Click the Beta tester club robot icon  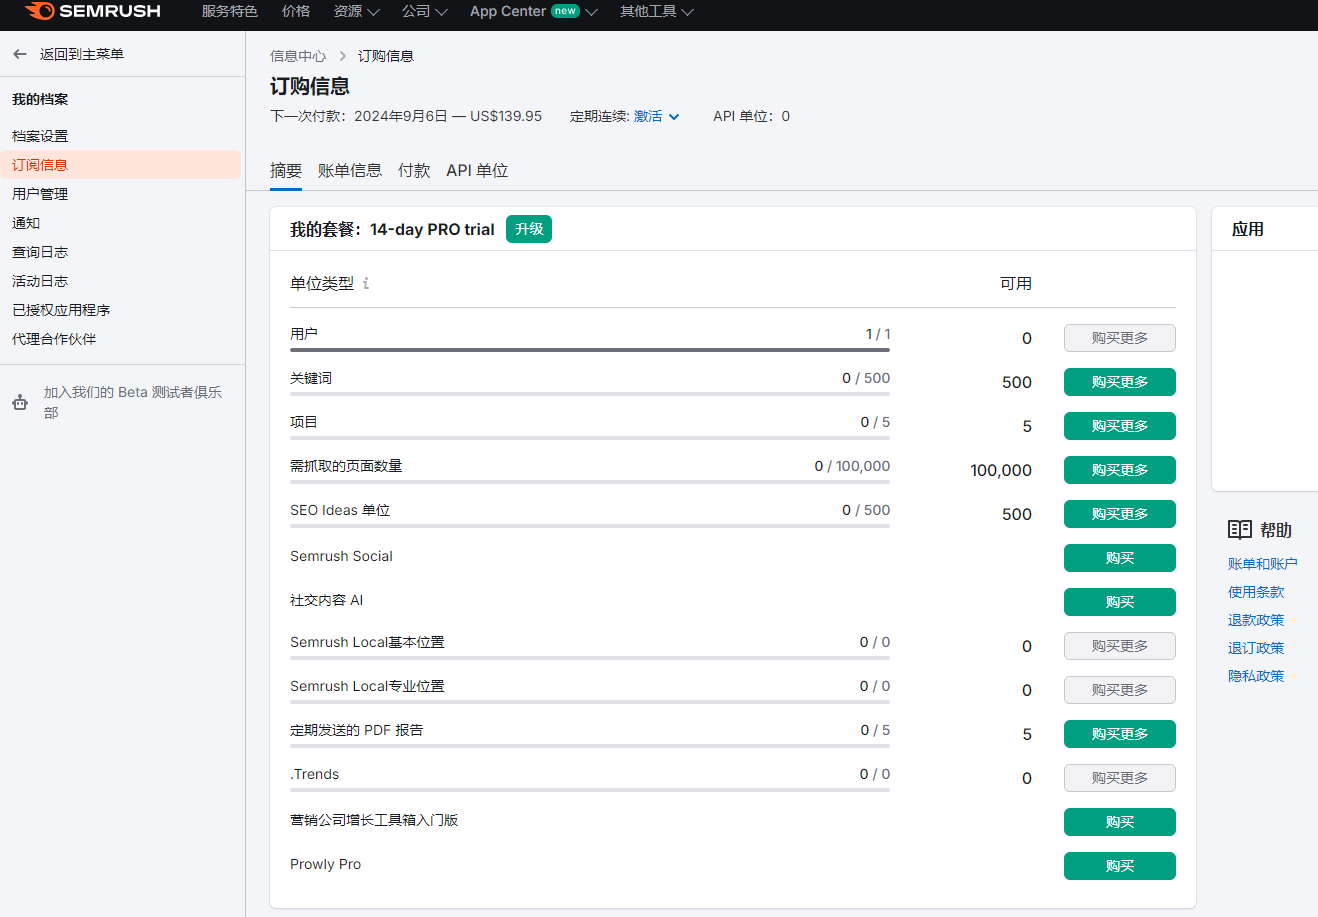click(x=20, y=402)
